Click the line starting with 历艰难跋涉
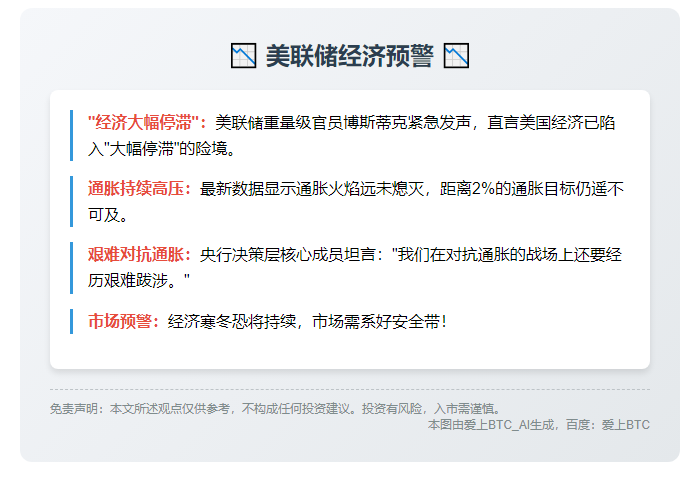 pyautogui.click(x=139, y=281)
